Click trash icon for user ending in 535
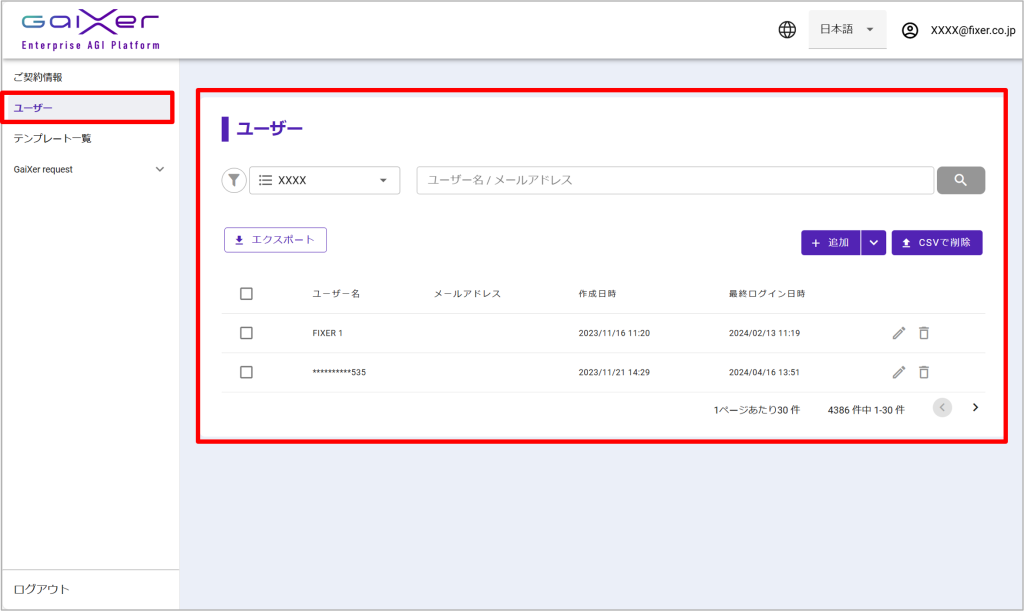The image size is (1024, 611). point(924,372)
